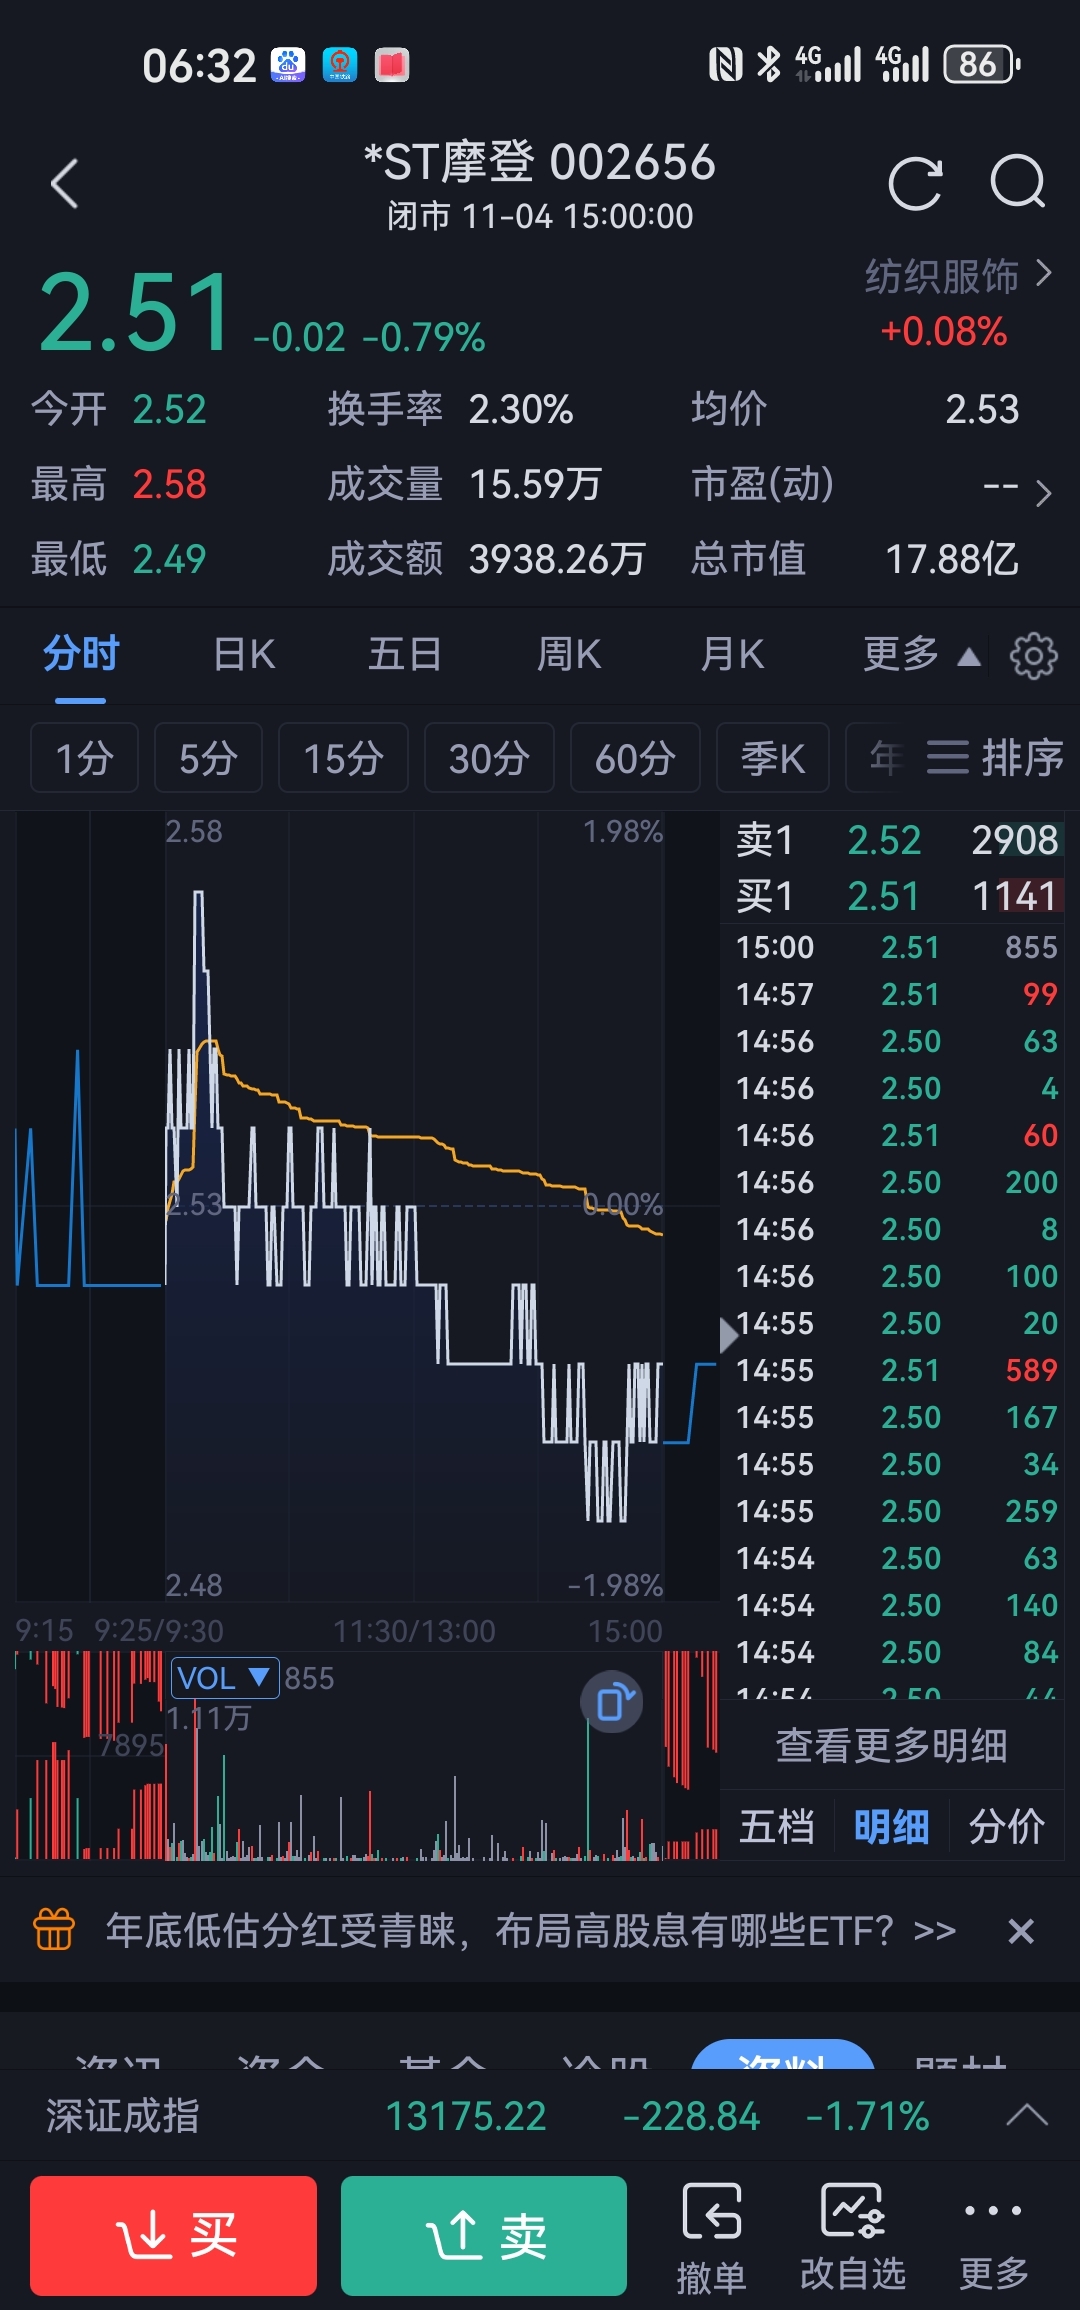Tap the 14:55 2.51 589 trade row

click(x=896, y=1370)
